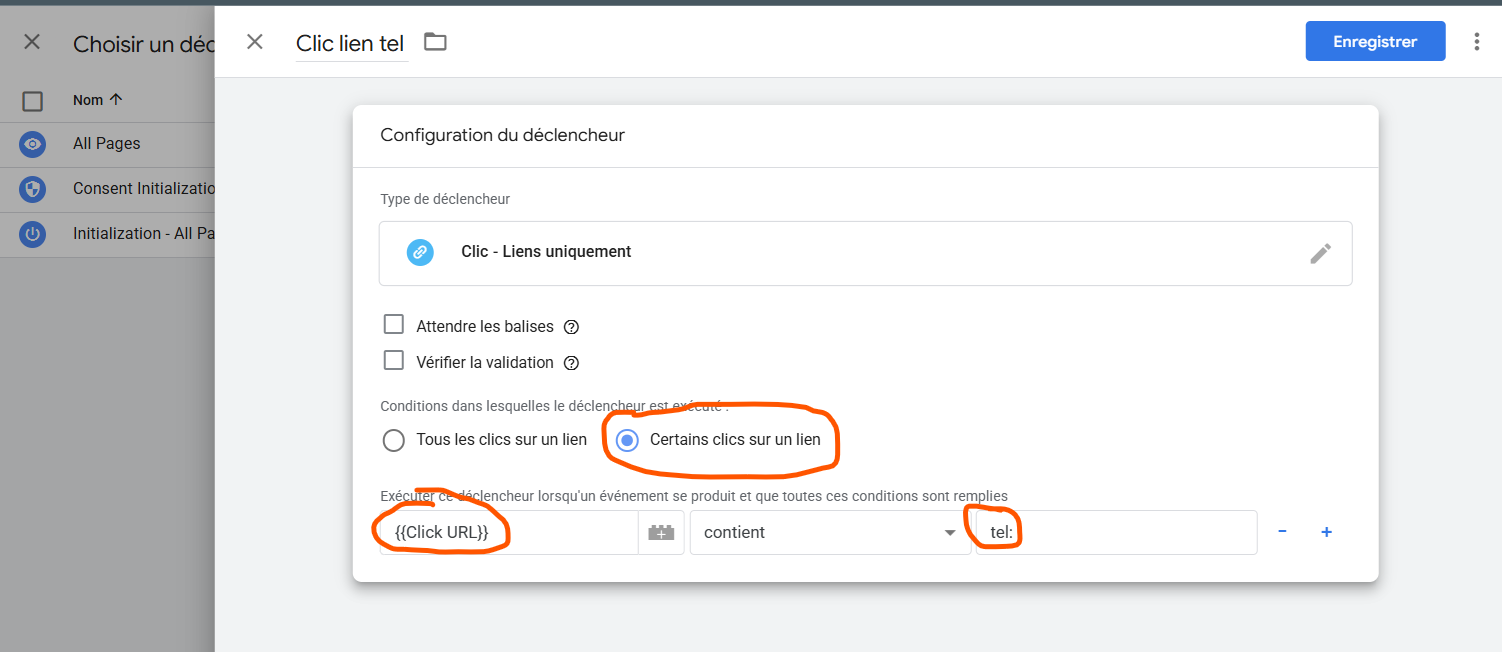The width and height of the screenshot is (1502, 652).
Task: Open the contient operator dropdown
Action: tap(829, 533)
